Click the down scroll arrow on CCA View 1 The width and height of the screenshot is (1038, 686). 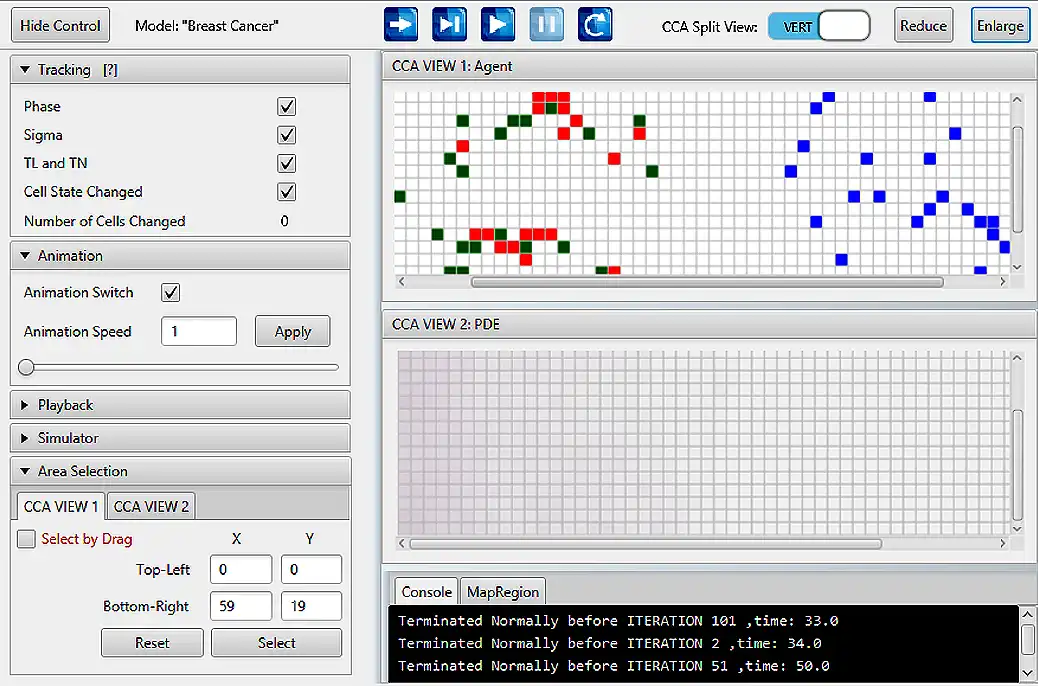[1017, 267]
